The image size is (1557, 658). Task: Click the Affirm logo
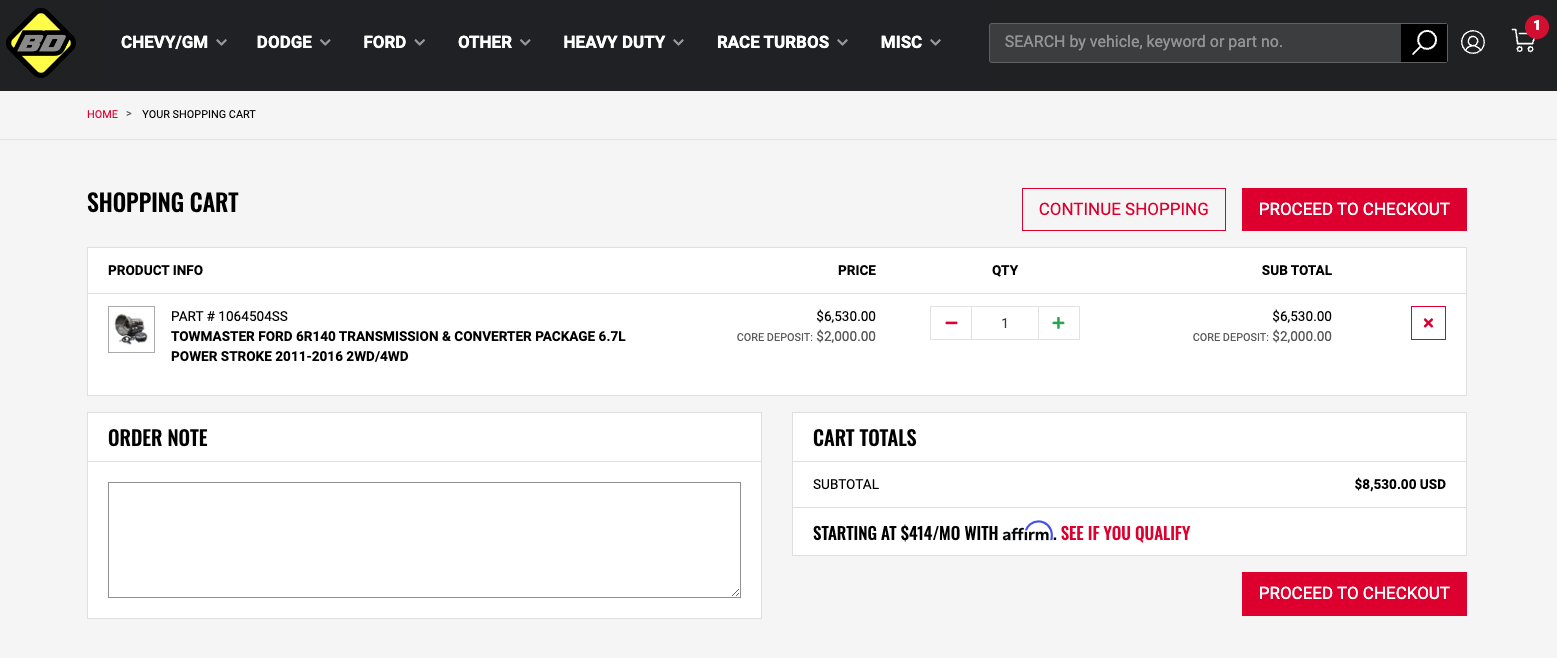pyautogui.click(x=1028, y=532)
